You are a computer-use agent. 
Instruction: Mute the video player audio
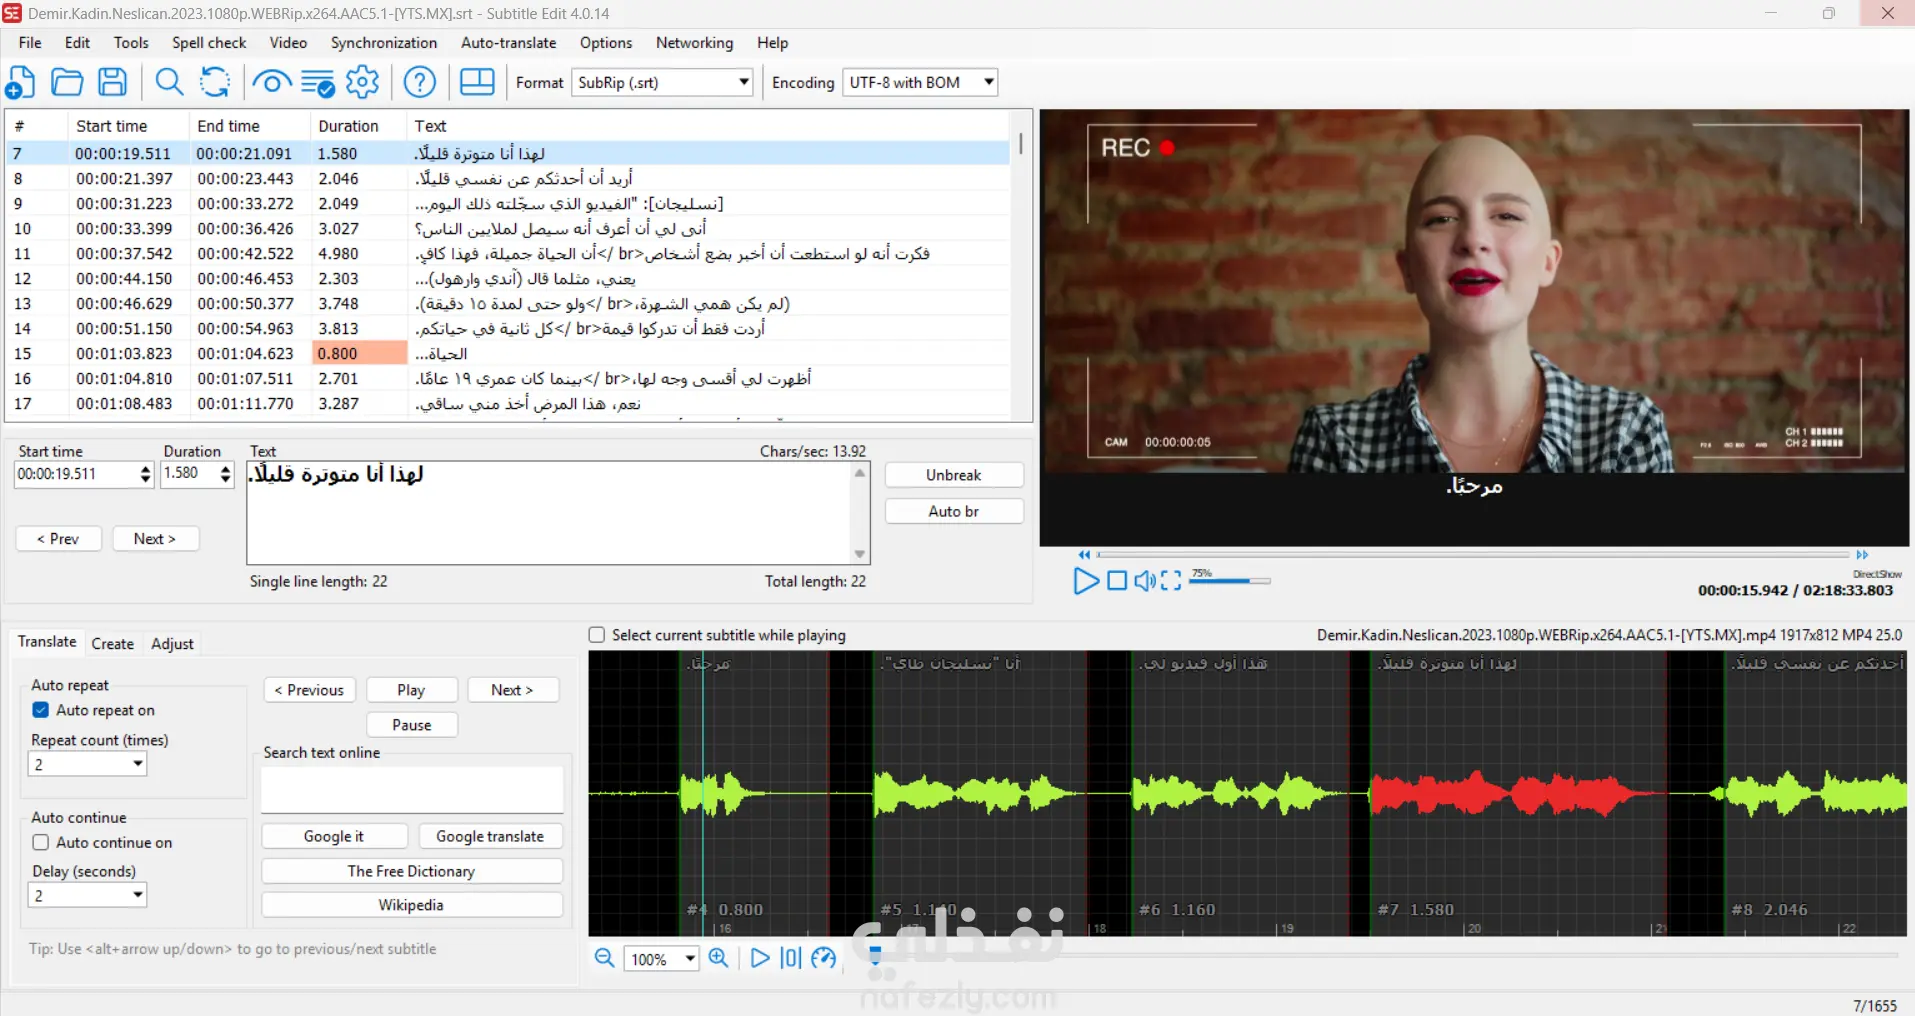coord(1144,581)
